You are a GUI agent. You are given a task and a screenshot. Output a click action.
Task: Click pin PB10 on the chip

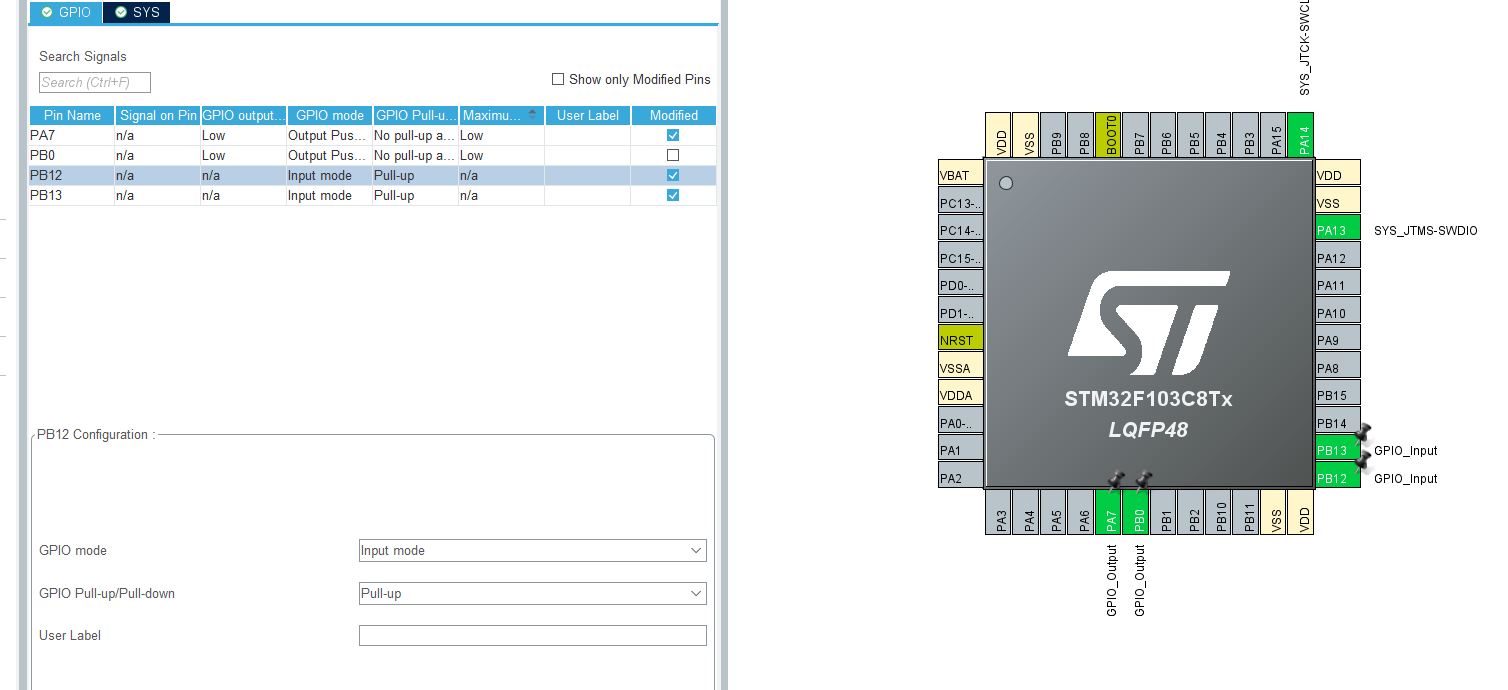click(x=1220, y=511)
